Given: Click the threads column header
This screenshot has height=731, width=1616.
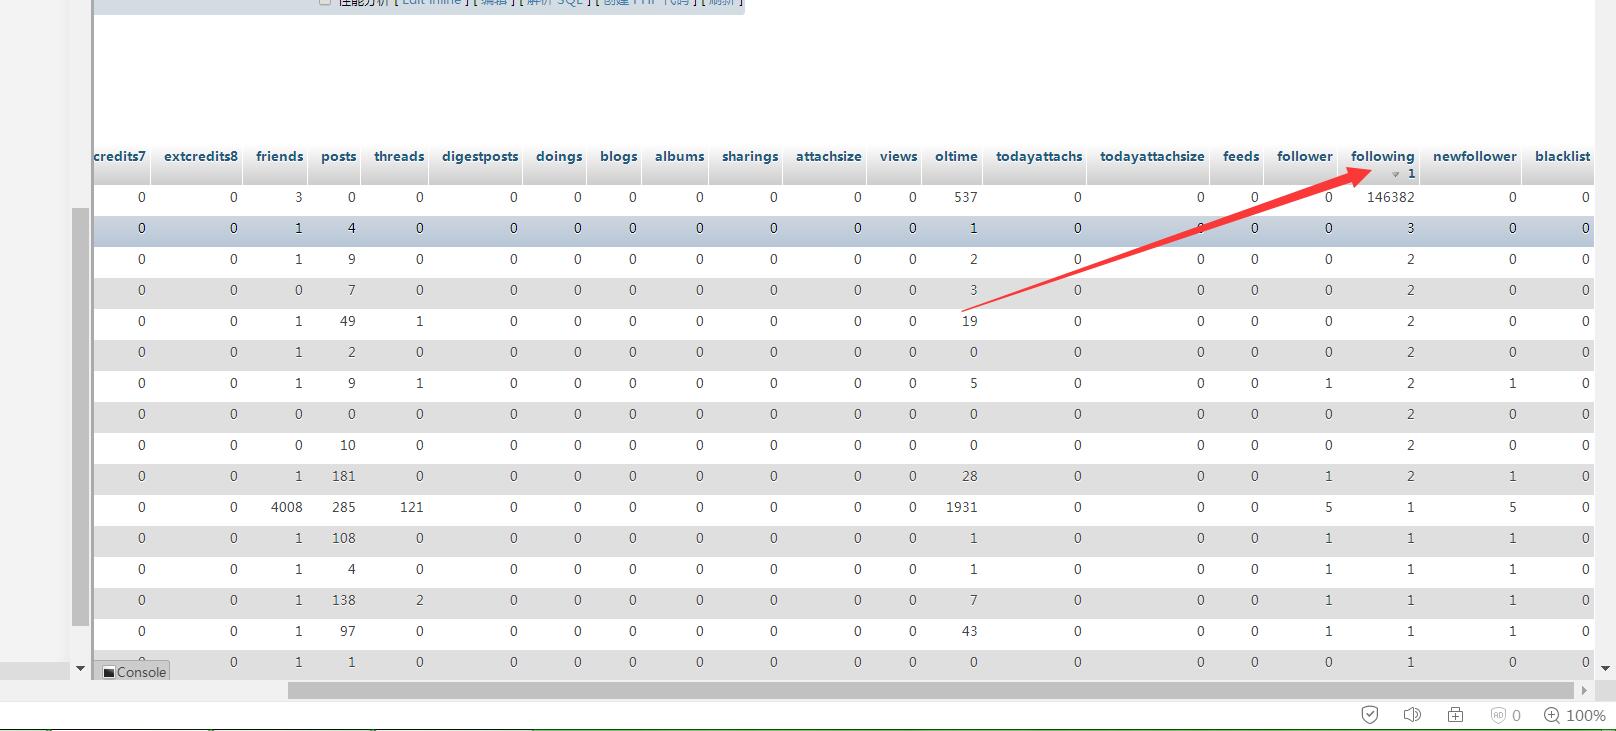Looking at the screenshot, I should point(399,156).
